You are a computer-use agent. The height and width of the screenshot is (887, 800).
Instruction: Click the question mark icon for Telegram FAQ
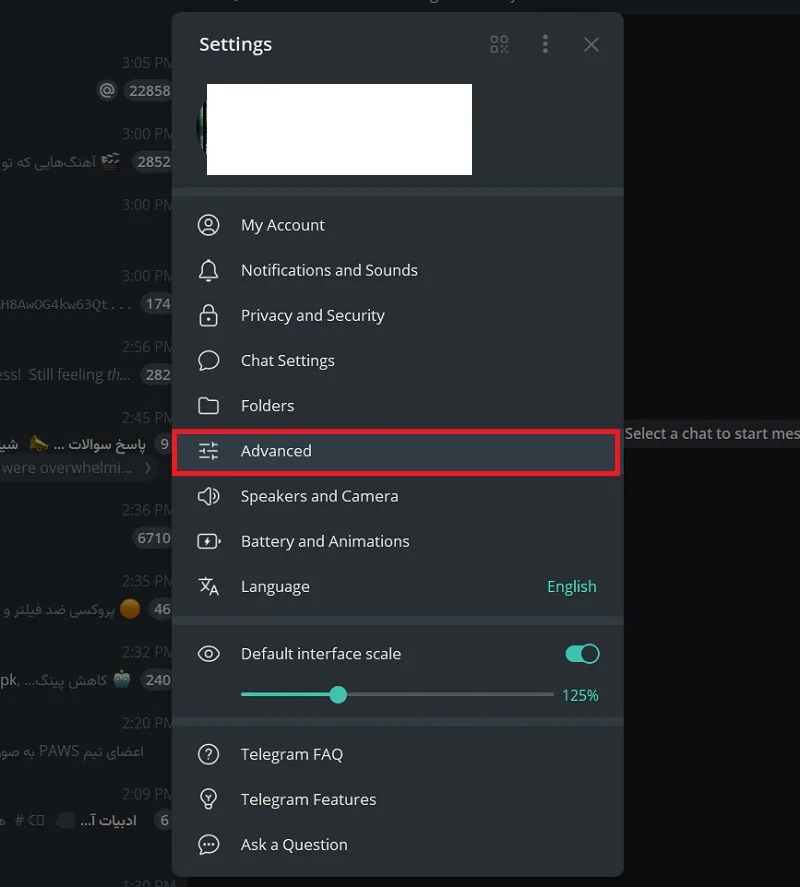pos(208,754)
